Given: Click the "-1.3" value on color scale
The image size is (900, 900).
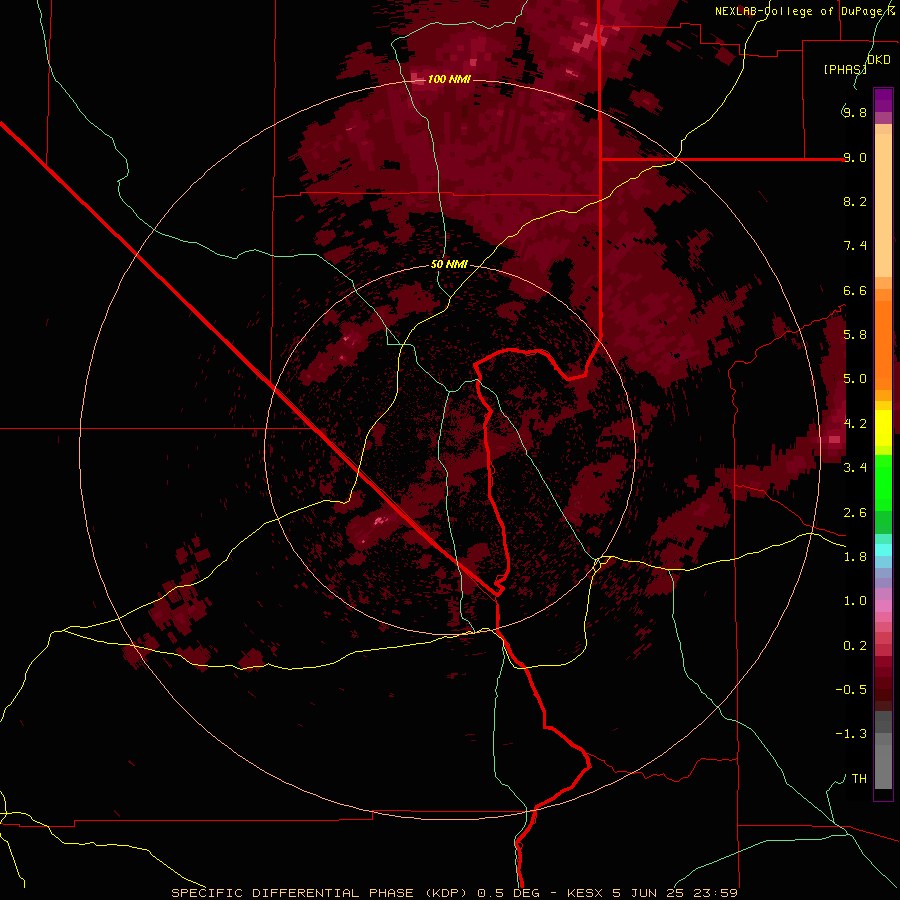Looking at the screenshot, I should tap(851, 734).
